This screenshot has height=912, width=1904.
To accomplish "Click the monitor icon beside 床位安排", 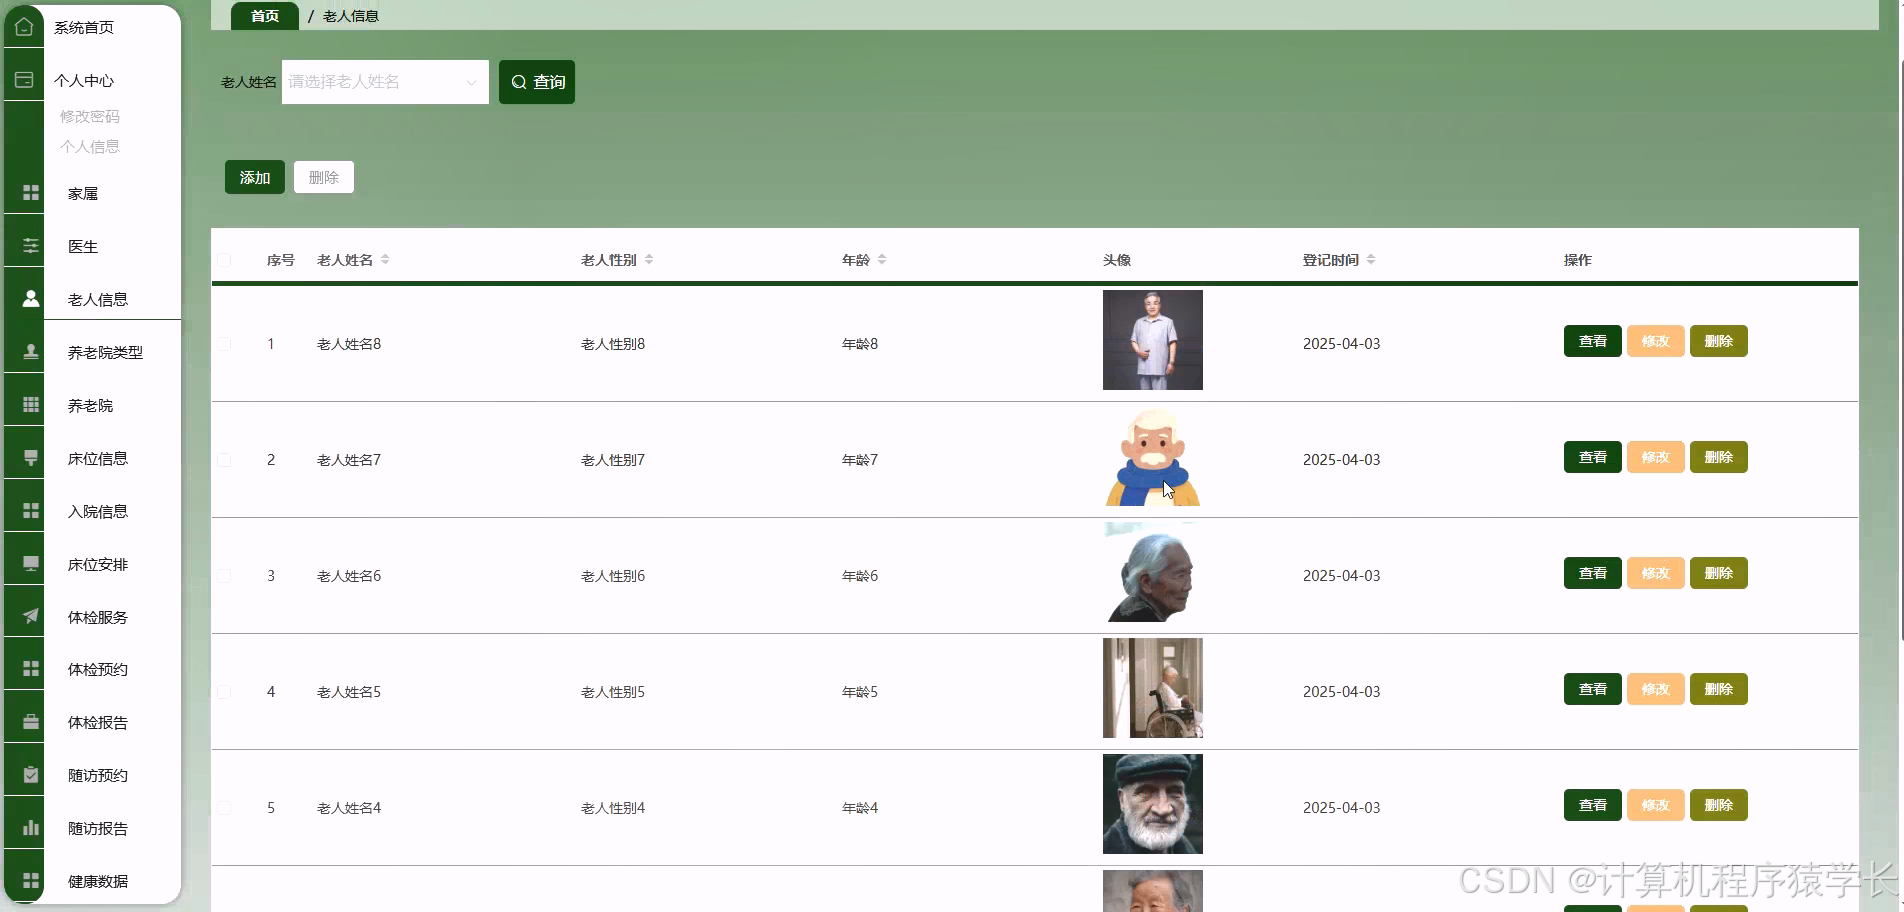I will pyautogui.click(x=31, y=563).
